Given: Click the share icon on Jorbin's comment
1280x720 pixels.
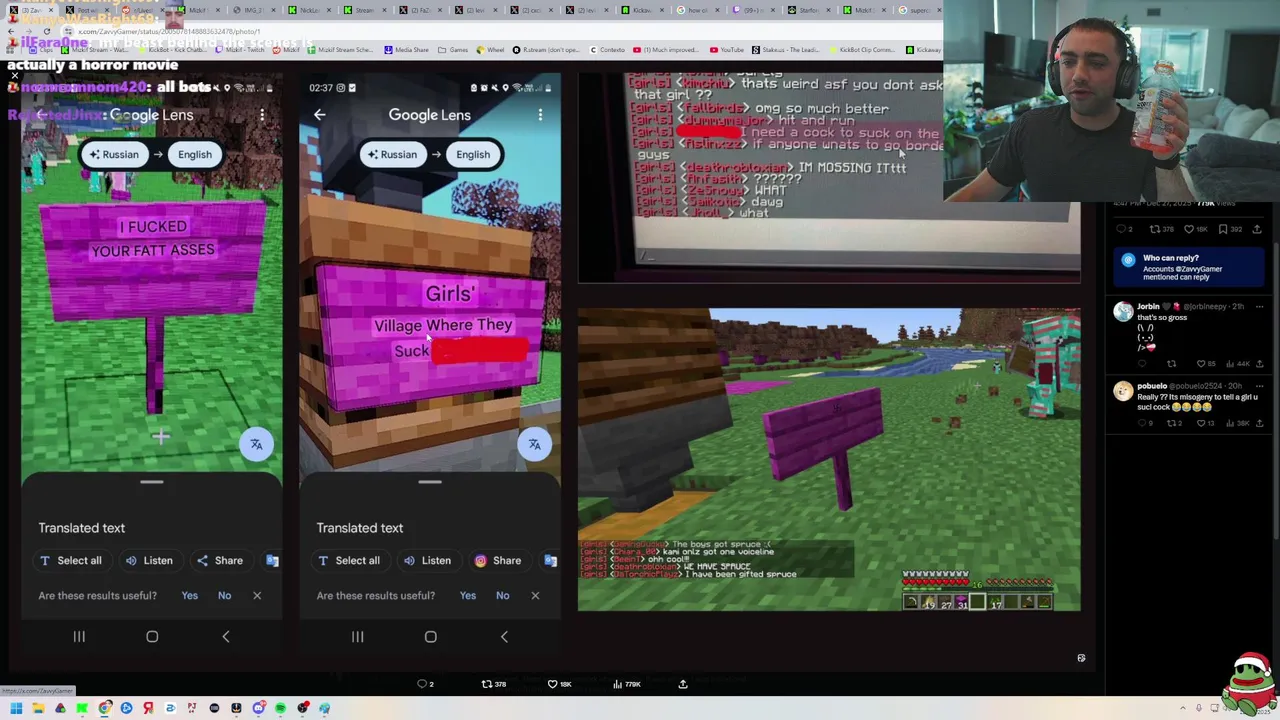Looking at the screenshot, I should (x=1259, y=364).
